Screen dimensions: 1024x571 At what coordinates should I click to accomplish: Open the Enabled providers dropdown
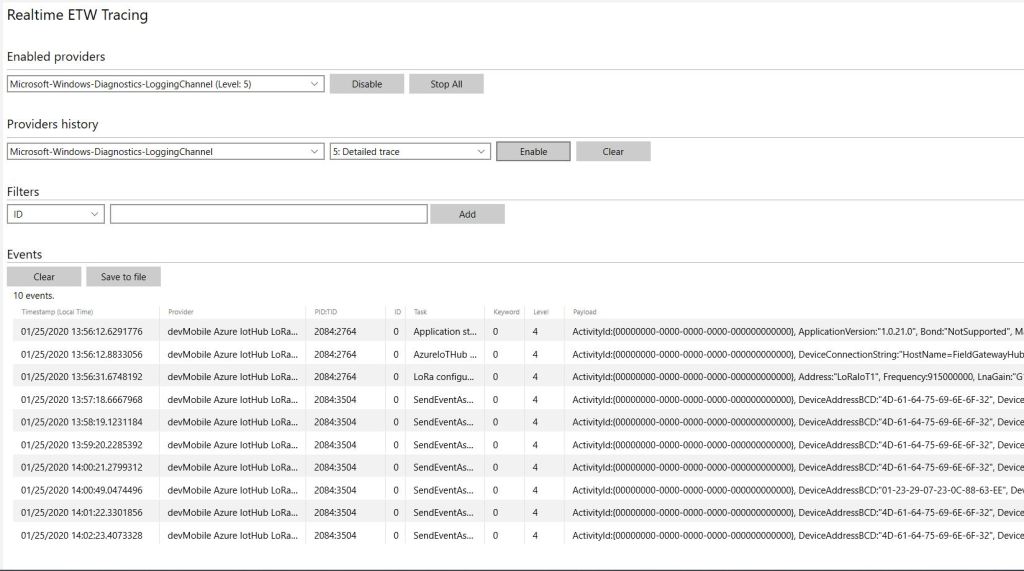click(x=165, y=84)
